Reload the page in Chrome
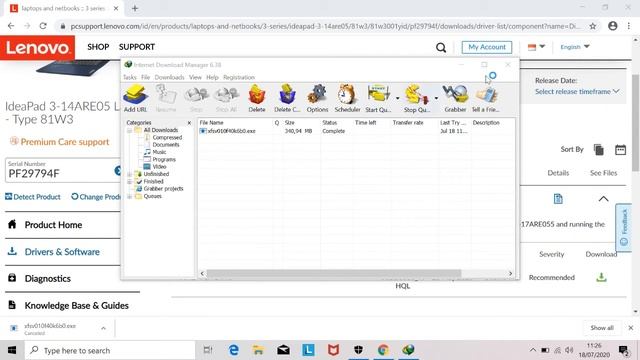 pyautogui.click(x=43, y=26)
